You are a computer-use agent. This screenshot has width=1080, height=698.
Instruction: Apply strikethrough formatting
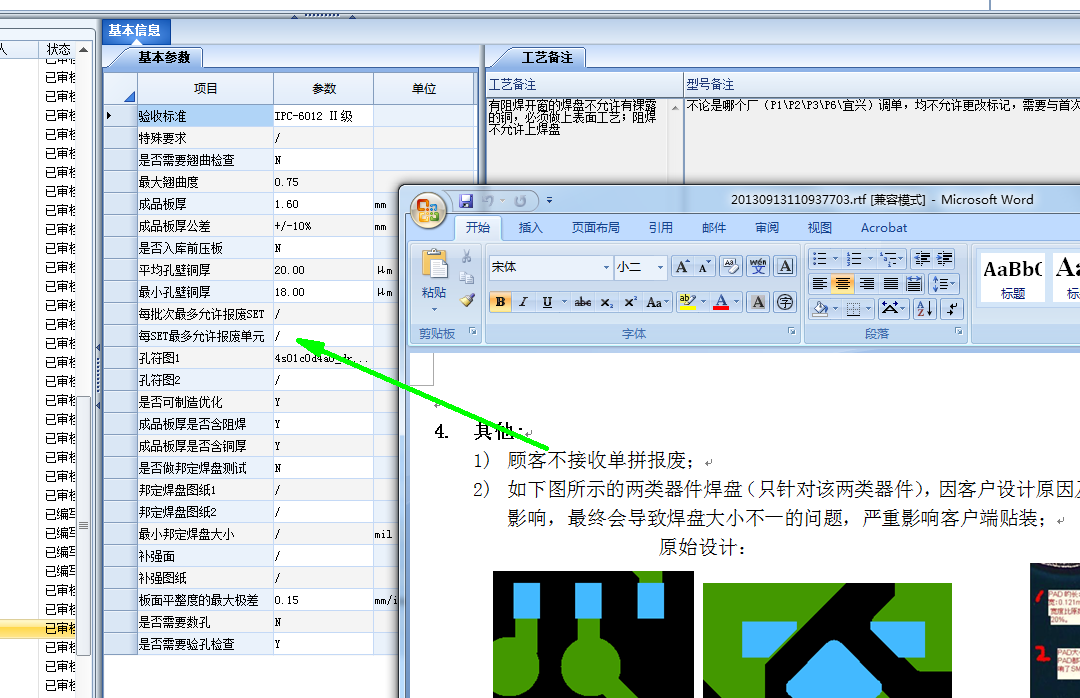click(583, 302)
